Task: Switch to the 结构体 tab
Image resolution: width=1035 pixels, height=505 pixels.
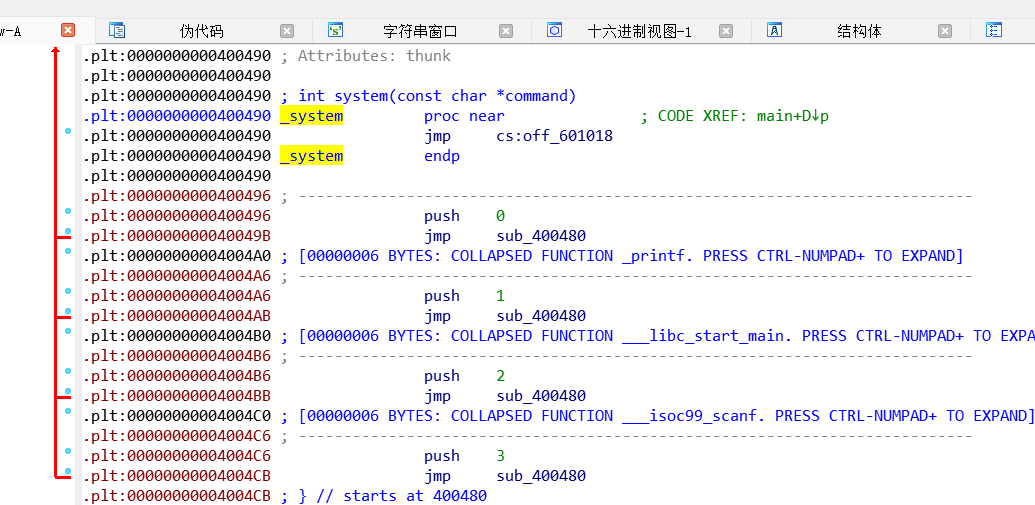Action: (x=859, y=31)
